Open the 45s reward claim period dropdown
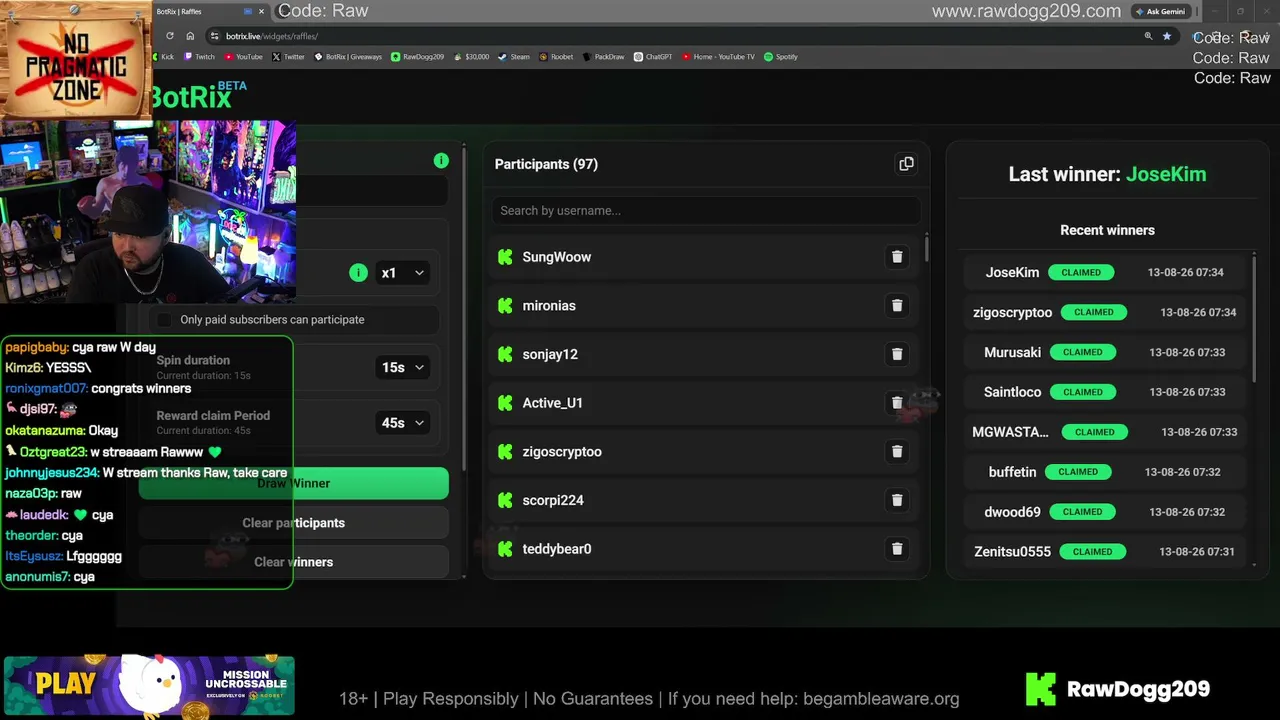The height and width of the screenshot is (720, 1280). 402,423
